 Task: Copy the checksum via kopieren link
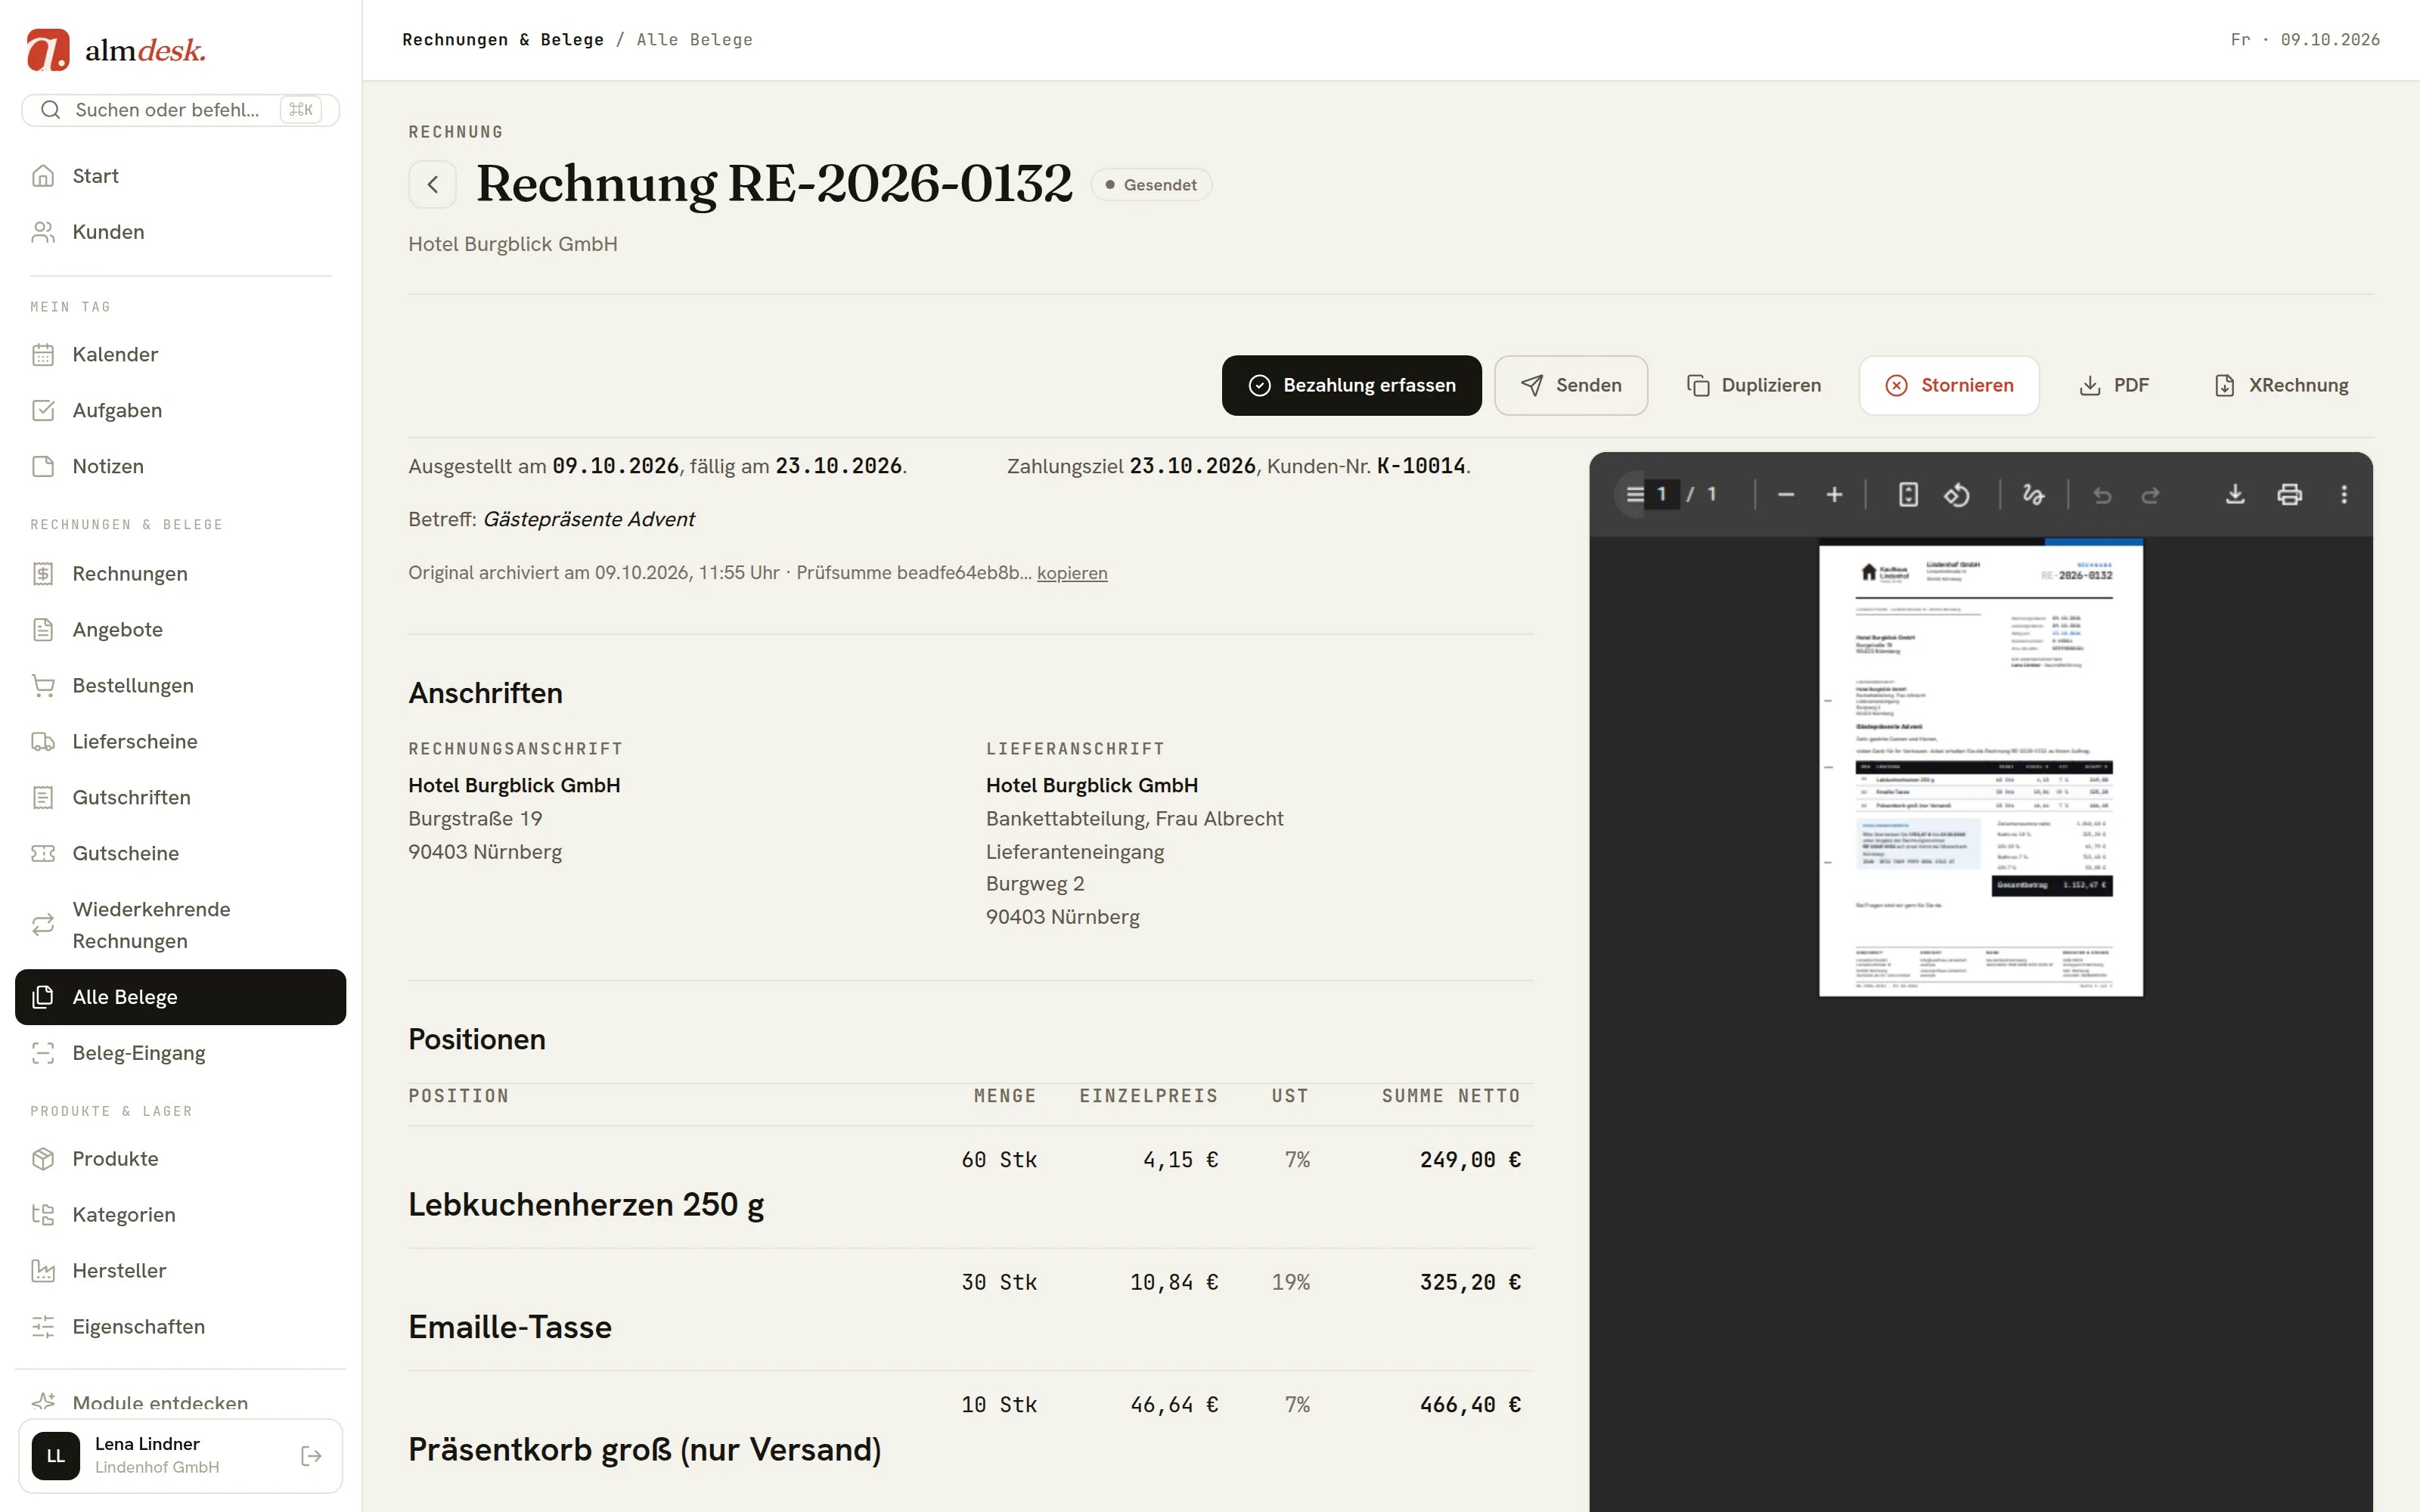[1072, 573]
